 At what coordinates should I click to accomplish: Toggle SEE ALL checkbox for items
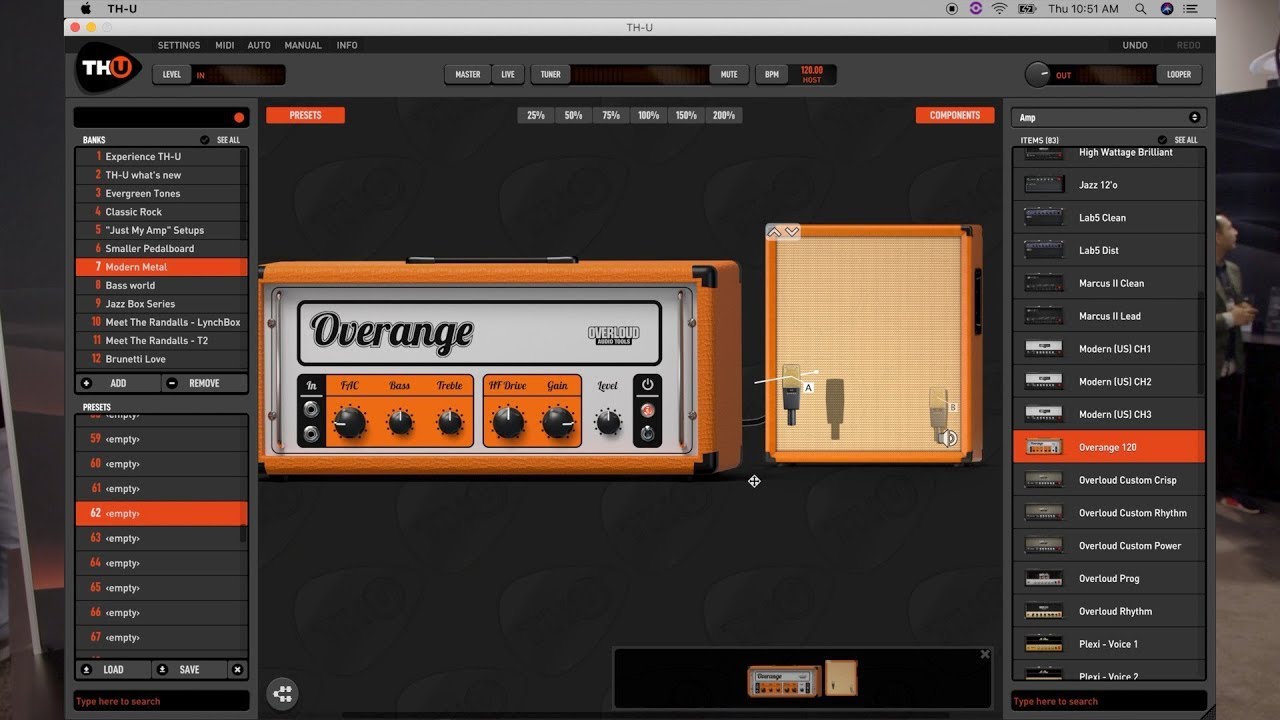(x=1163, y=140)
